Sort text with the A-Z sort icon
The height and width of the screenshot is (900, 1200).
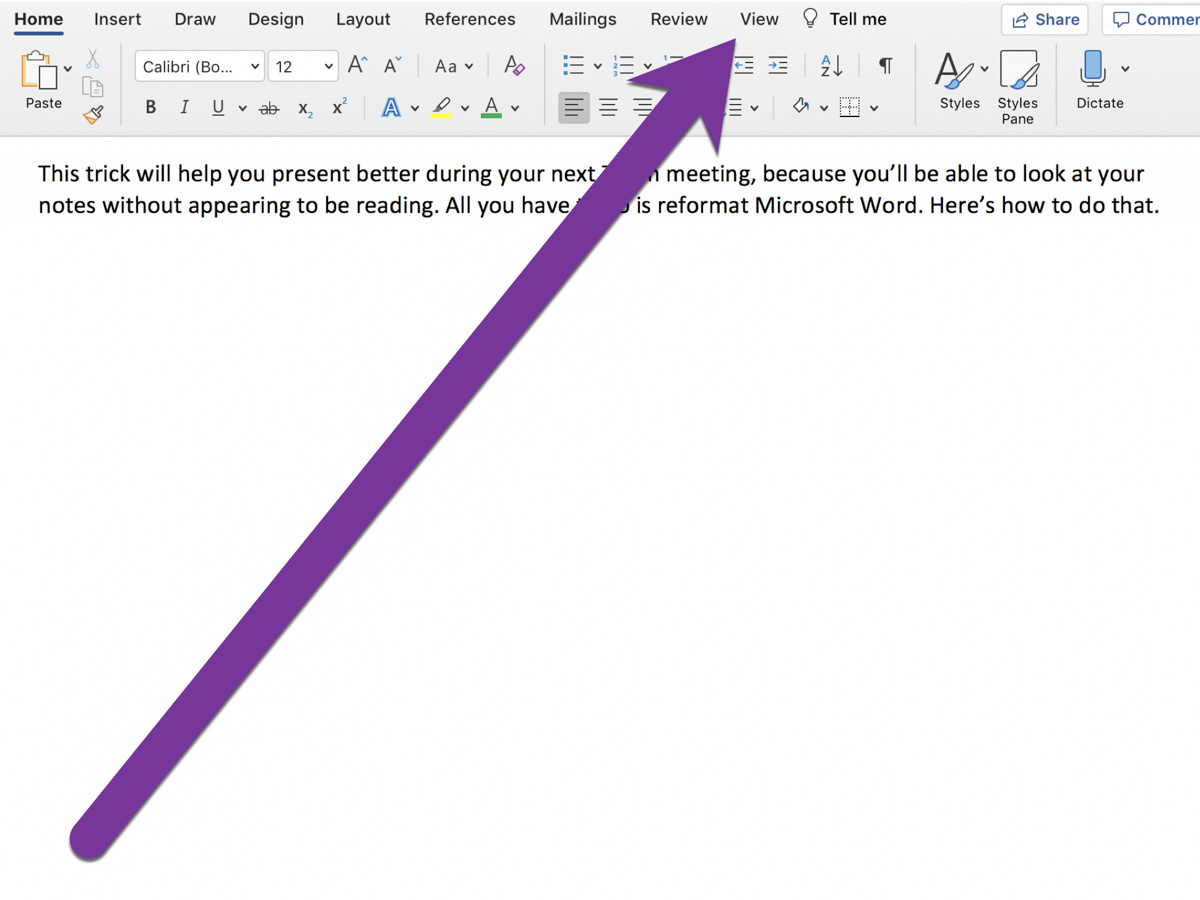point(831,66)
